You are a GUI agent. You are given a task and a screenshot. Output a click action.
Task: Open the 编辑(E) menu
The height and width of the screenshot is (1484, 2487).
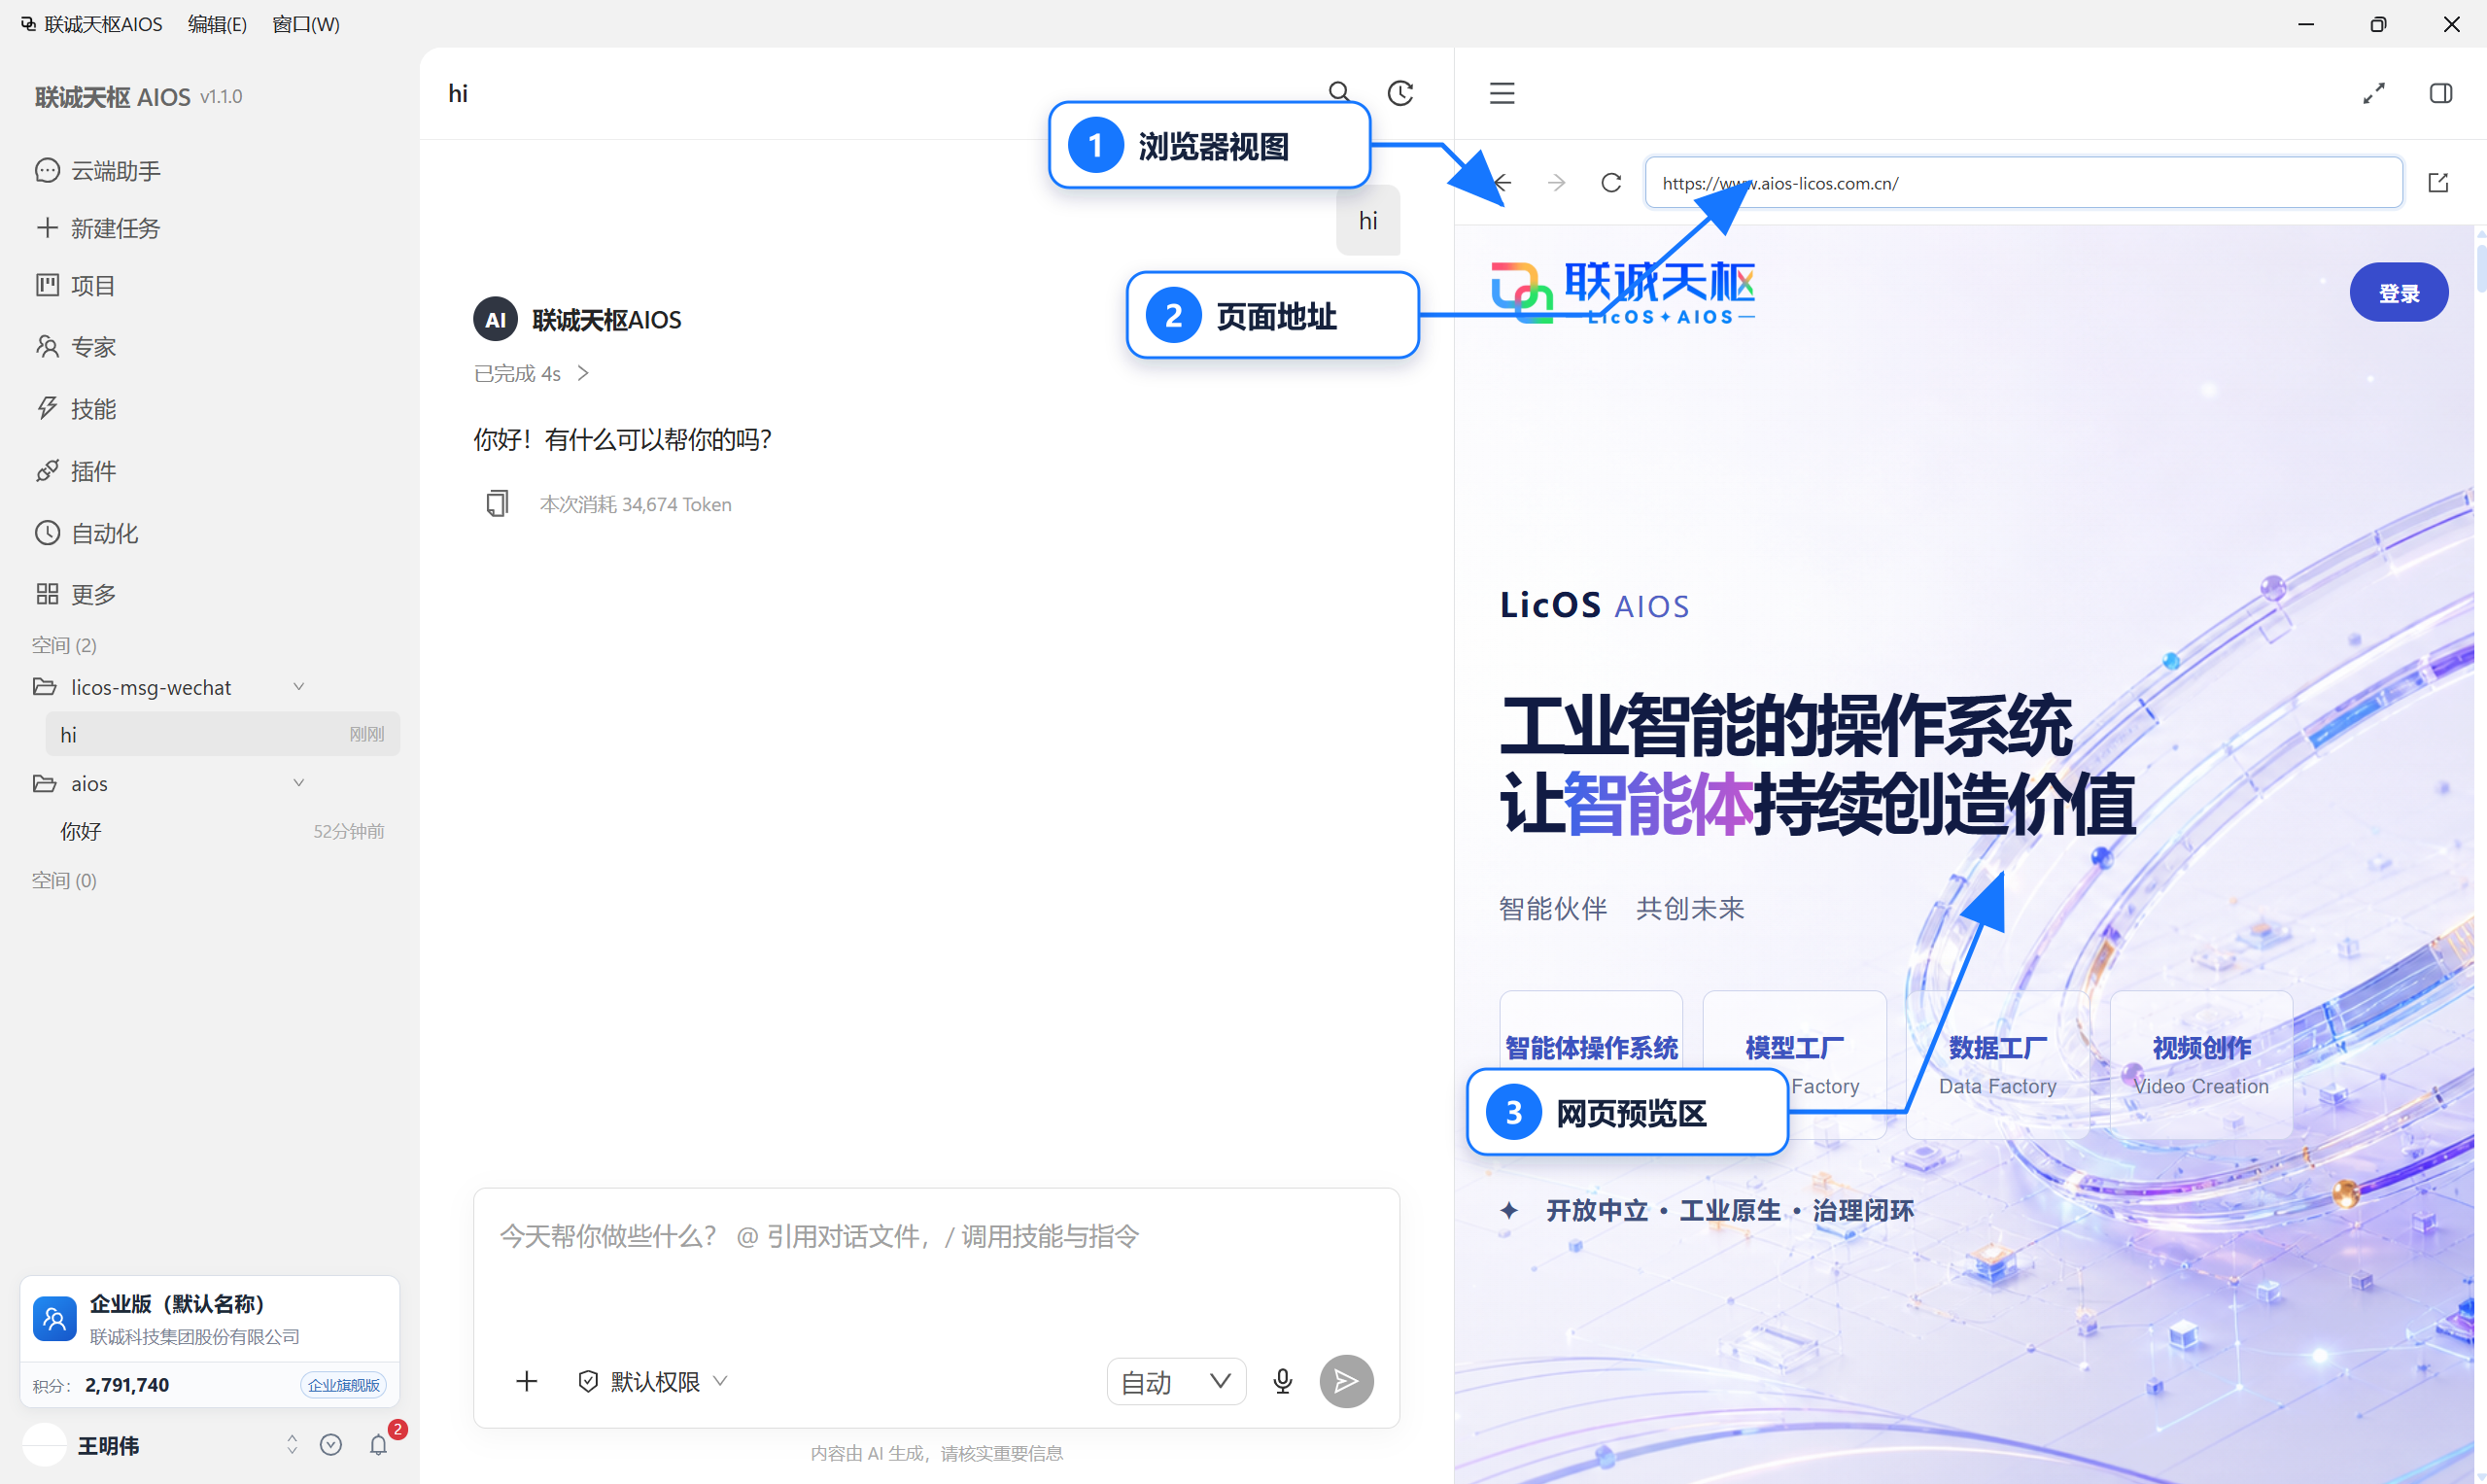point(217,24)
